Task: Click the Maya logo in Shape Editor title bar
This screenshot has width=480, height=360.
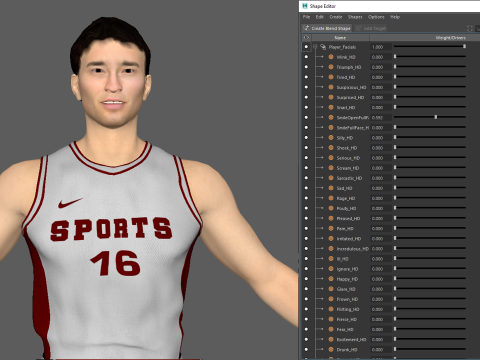Action: tap(305, 6)
